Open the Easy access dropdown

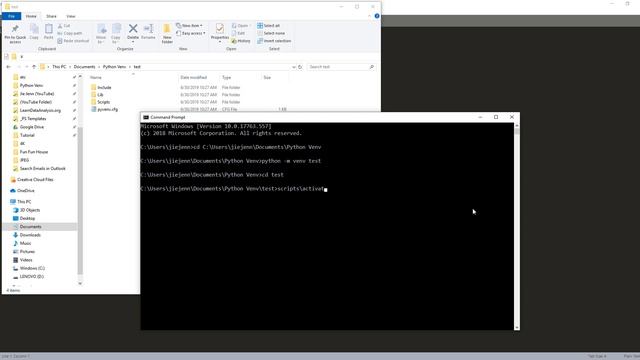[191, 33]
